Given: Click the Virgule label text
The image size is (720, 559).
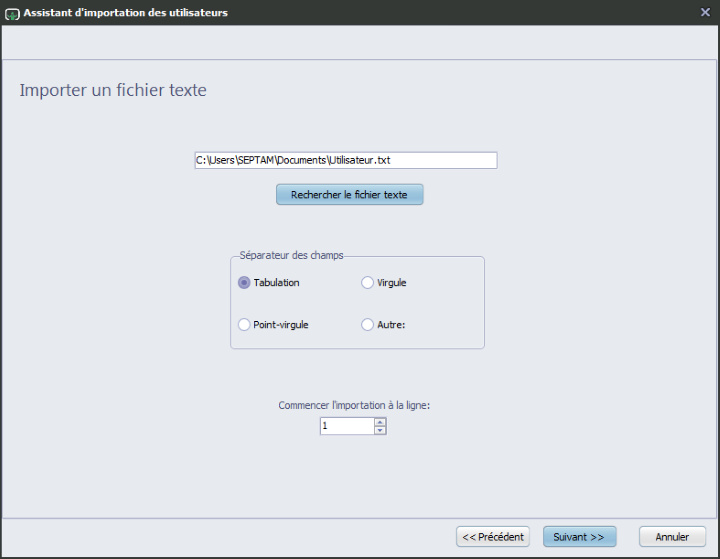Looking at the screenshot, I should point(392,283).
